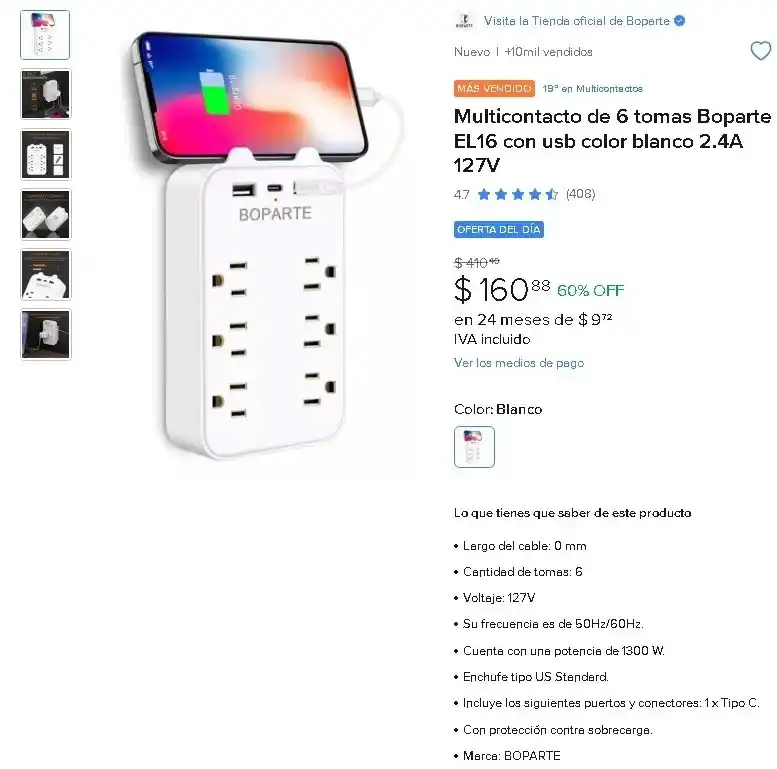
Task: Select the sixth thumbnail showing wall installation
Action: pos(46,334)
